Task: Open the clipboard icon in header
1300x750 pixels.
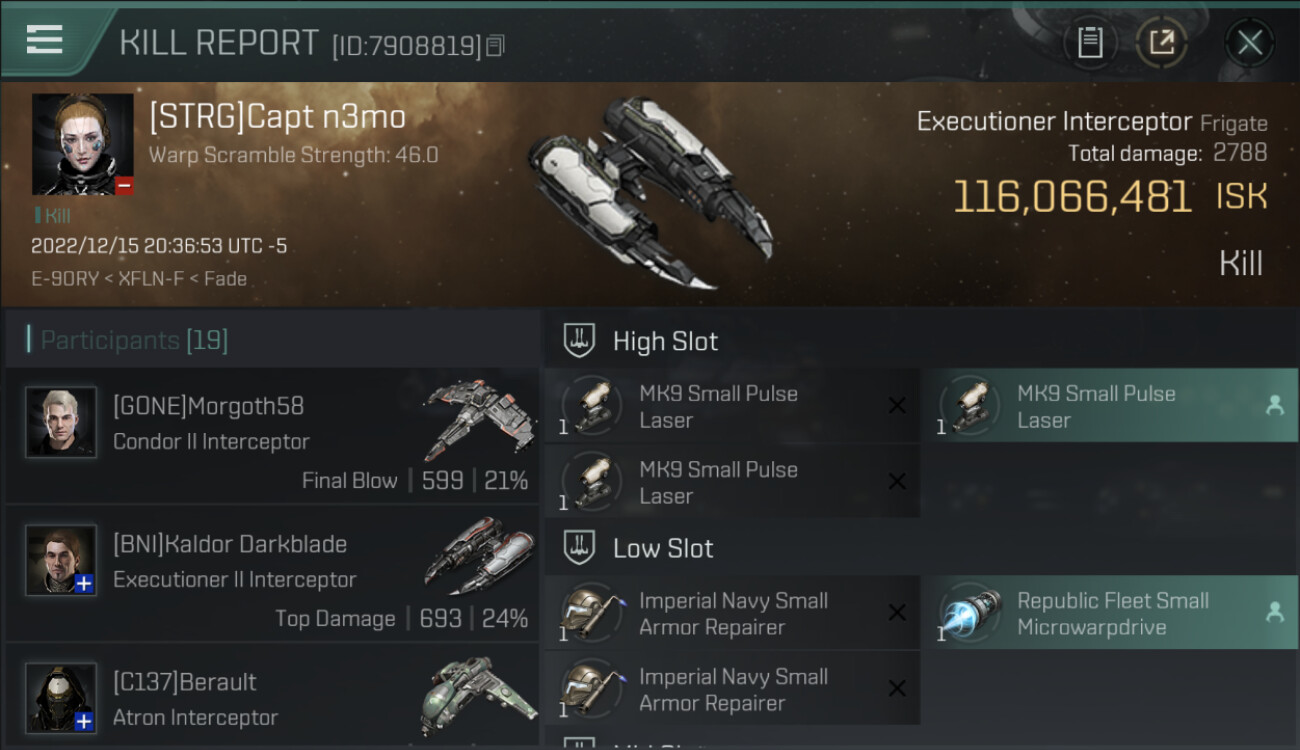Action: coord(1090,42)
